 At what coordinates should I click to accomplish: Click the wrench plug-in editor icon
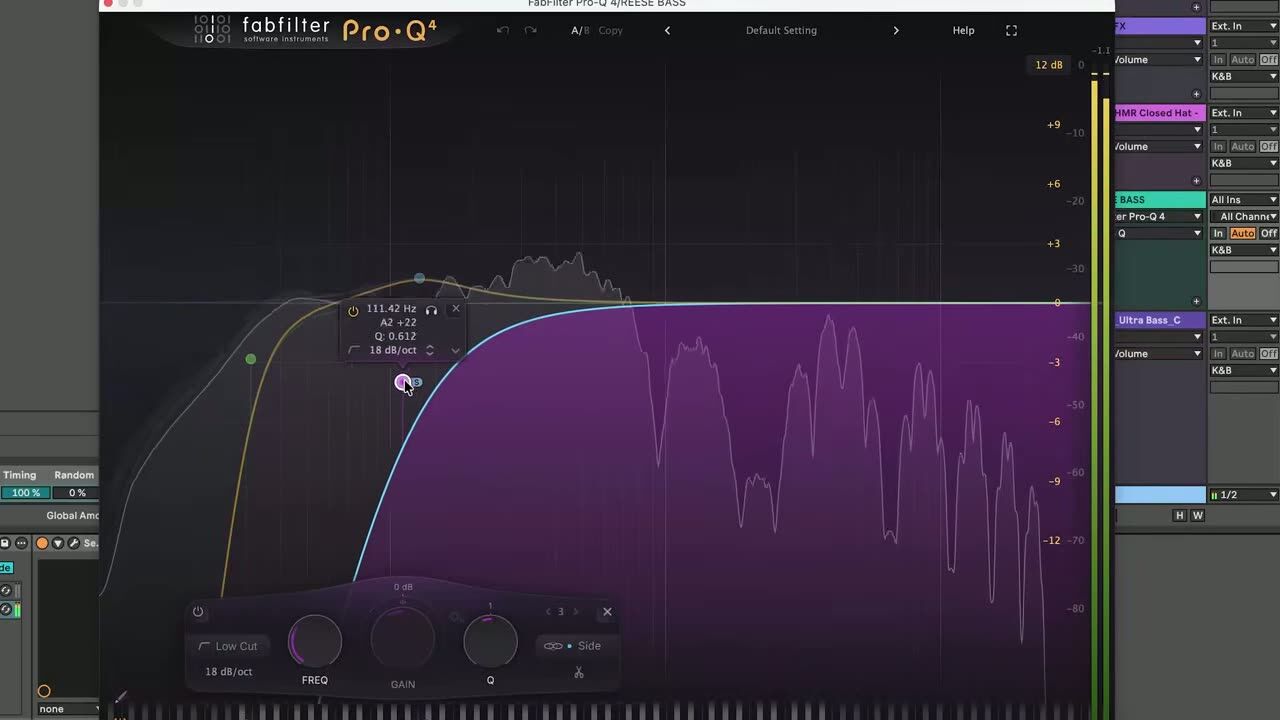pyautogui.click(x=73, y=543)
